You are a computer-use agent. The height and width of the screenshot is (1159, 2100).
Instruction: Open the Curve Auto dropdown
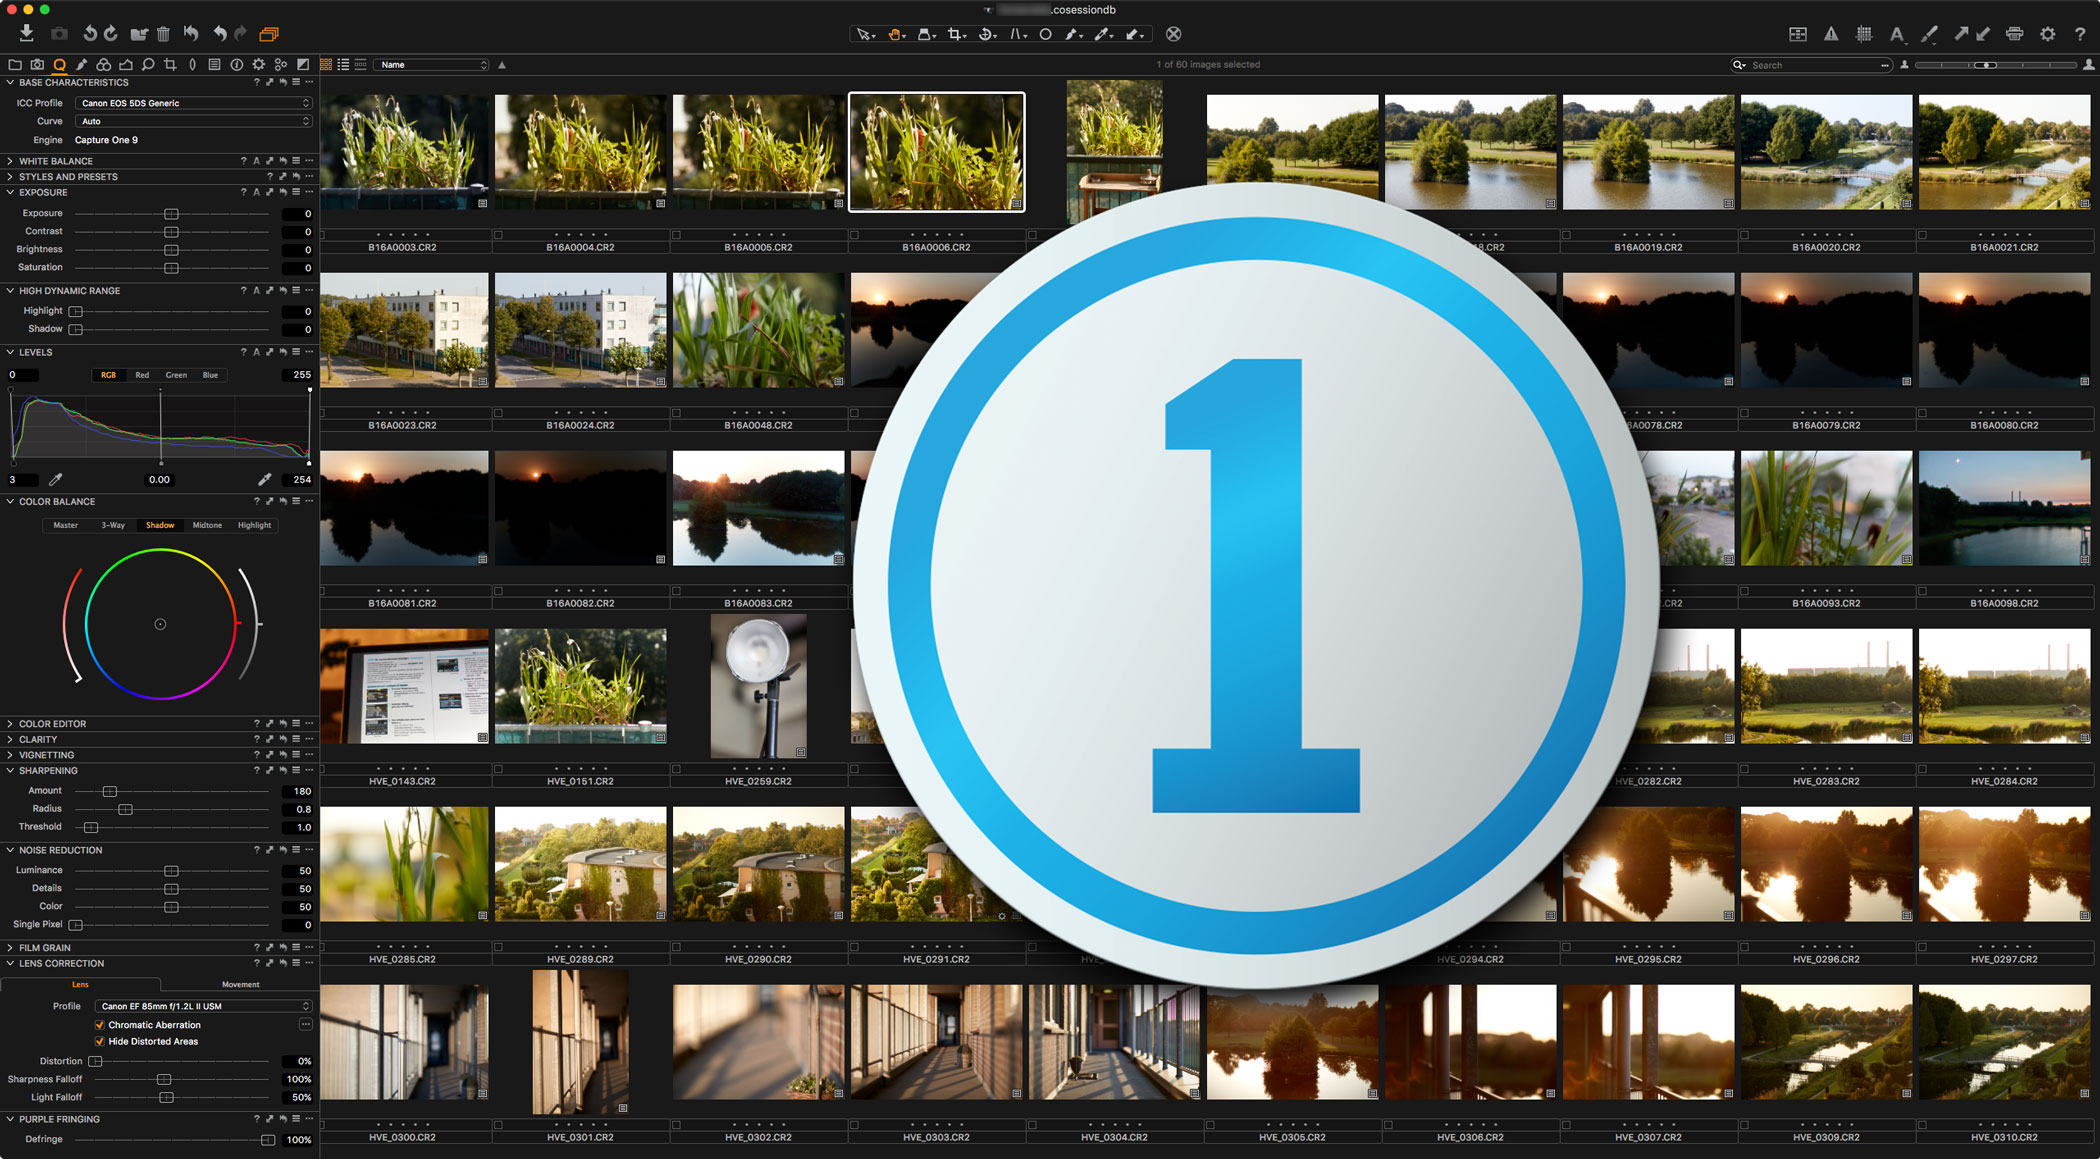[x=194, y=121]
